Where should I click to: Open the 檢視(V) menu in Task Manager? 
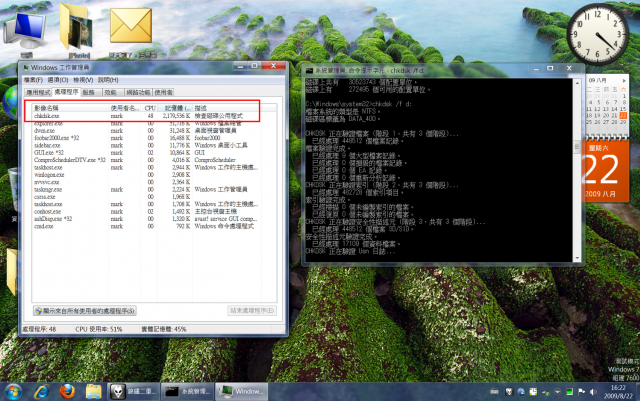(x=83, y=80)
